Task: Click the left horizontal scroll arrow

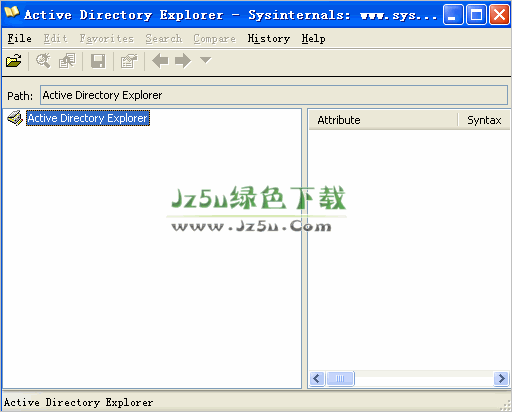Action: (x=317, y=379)
